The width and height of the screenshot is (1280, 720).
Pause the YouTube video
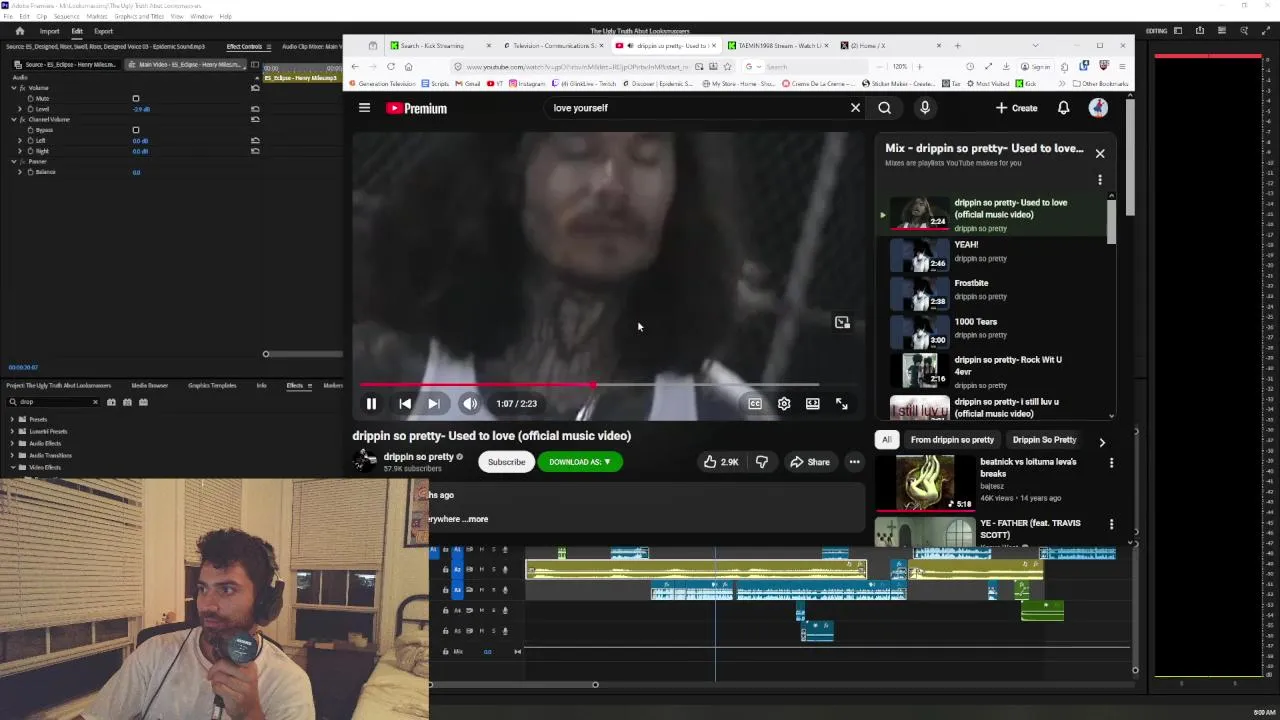[x=371, y=404]
